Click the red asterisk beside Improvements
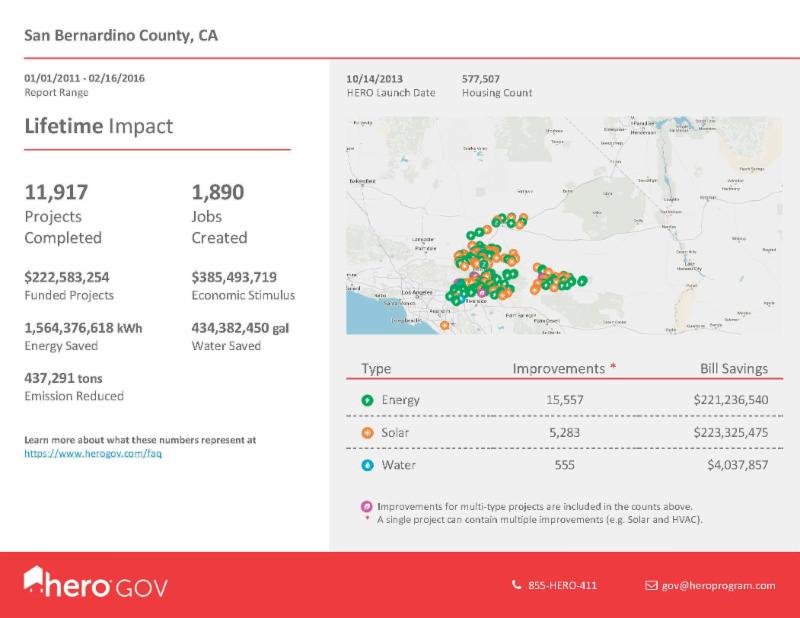800x618 pixels. tap(613, 366)
